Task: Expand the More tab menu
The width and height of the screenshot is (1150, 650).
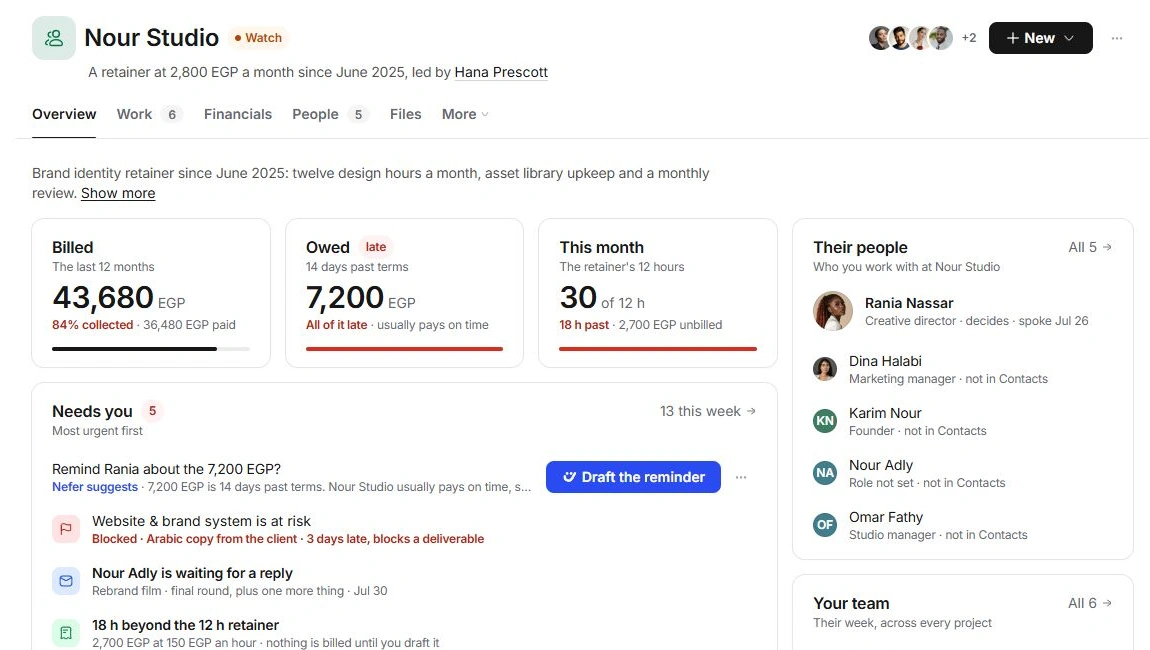Action: tap(465, 114)
